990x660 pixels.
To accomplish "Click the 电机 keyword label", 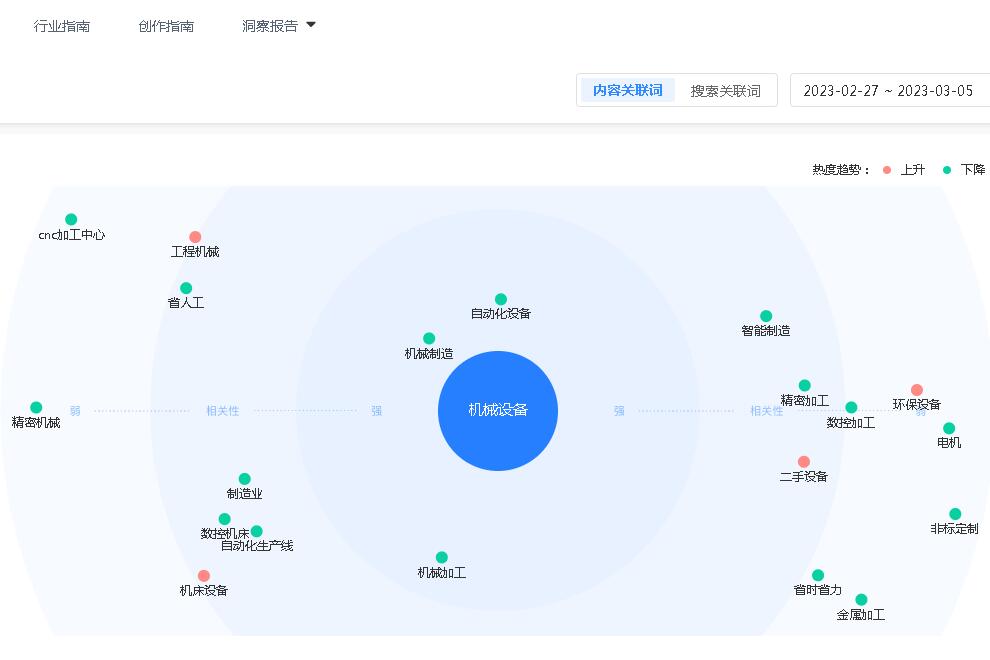I will coord(949,443).
